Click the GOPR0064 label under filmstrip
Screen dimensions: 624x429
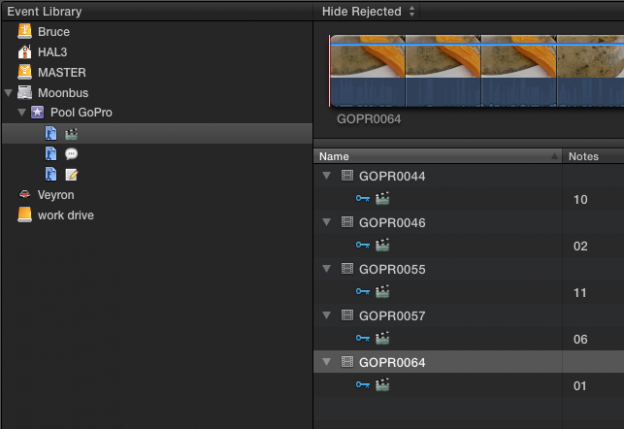point(369,119)
